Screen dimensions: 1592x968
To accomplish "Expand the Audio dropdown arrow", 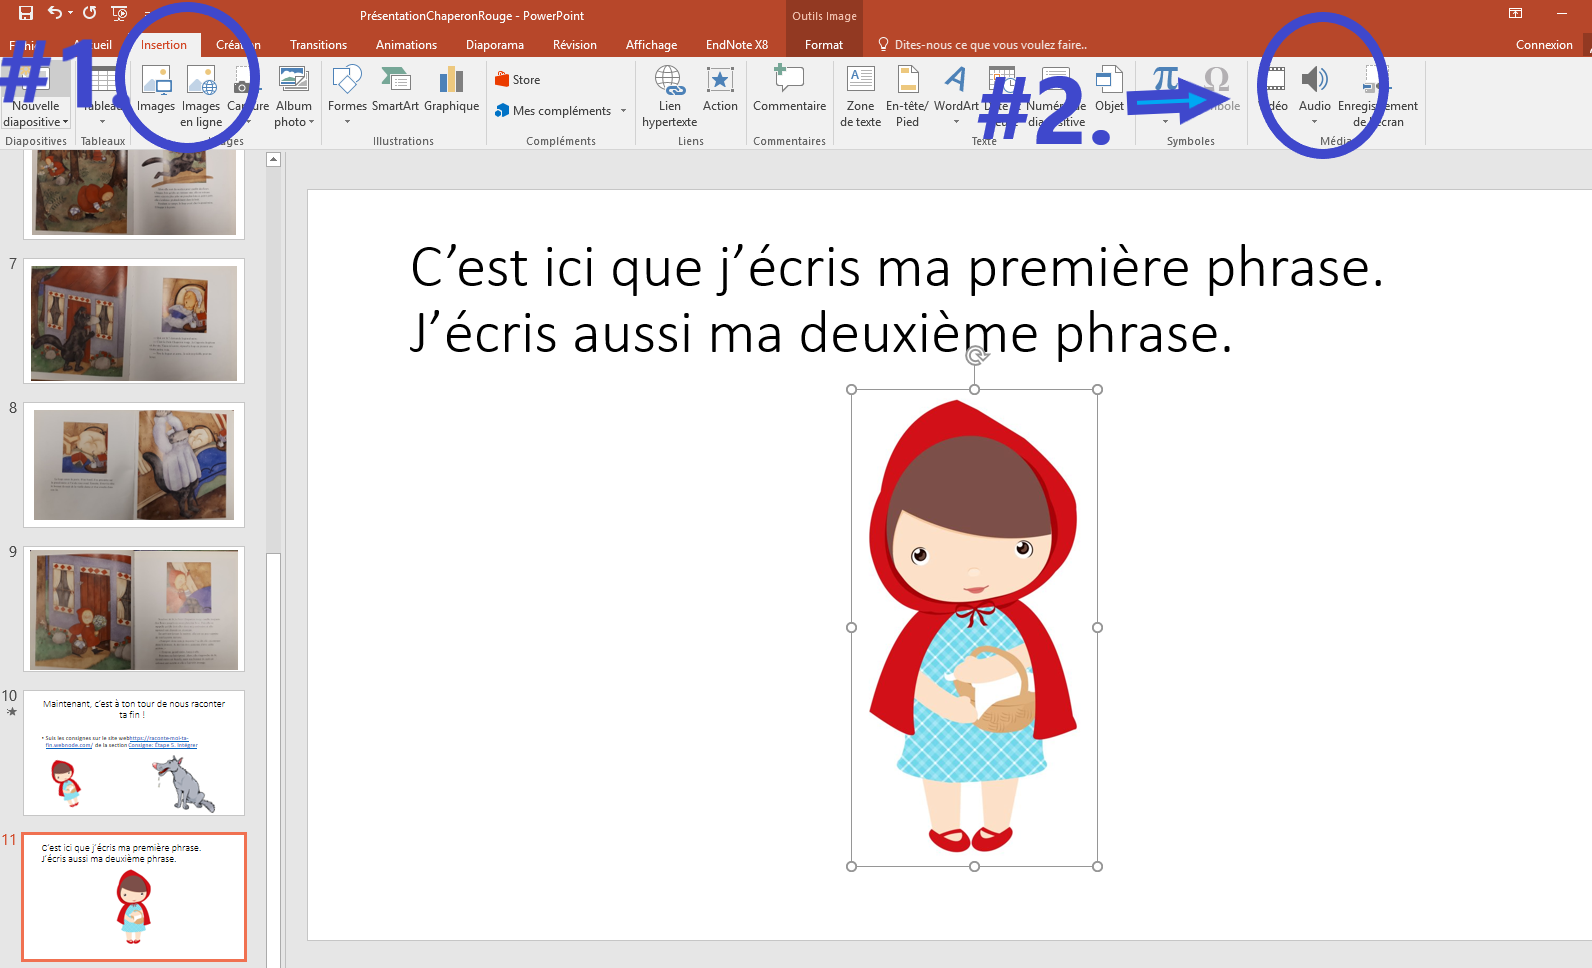I will pos(1314,122).
